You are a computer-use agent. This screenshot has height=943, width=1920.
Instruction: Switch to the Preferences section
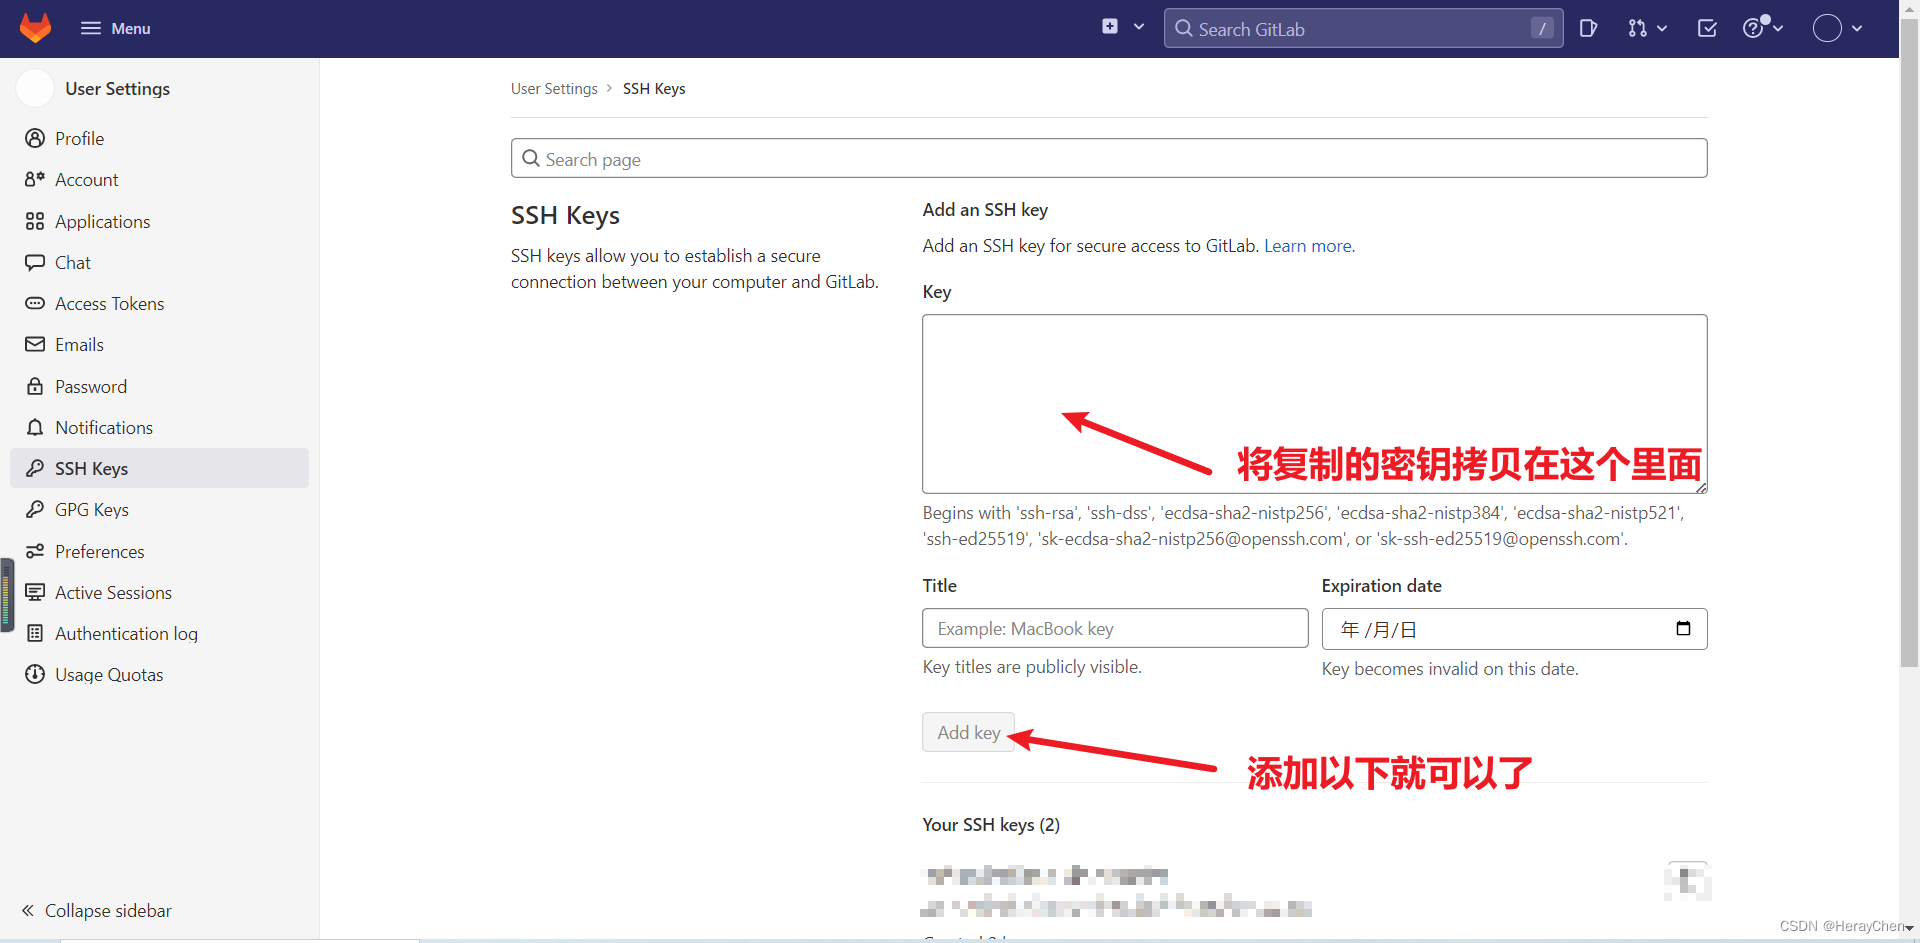pos(100,551)
